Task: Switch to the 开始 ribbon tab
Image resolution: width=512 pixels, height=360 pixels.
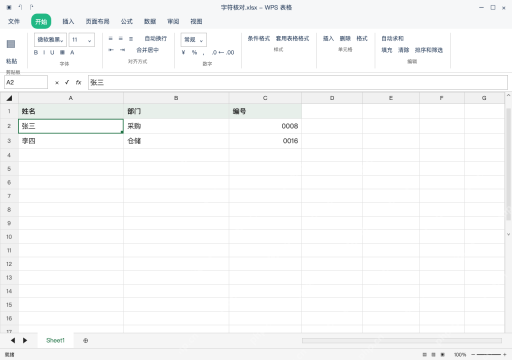Action: coord(41,21)
